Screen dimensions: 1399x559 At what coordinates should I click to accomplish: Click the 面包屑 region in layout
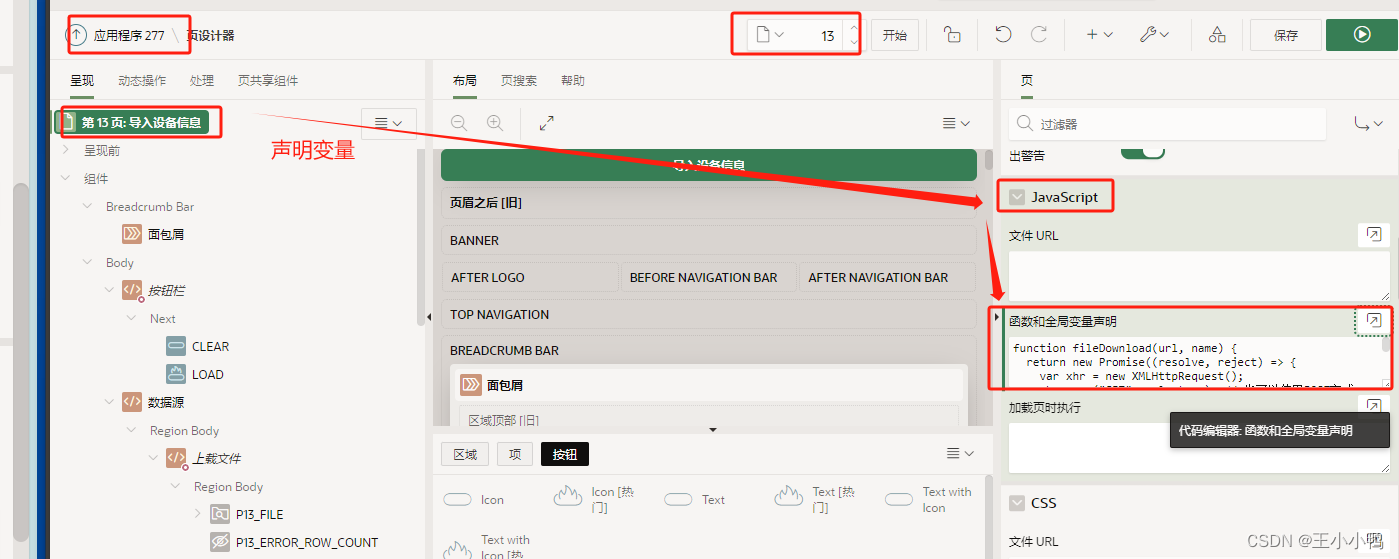coord(710,385)
